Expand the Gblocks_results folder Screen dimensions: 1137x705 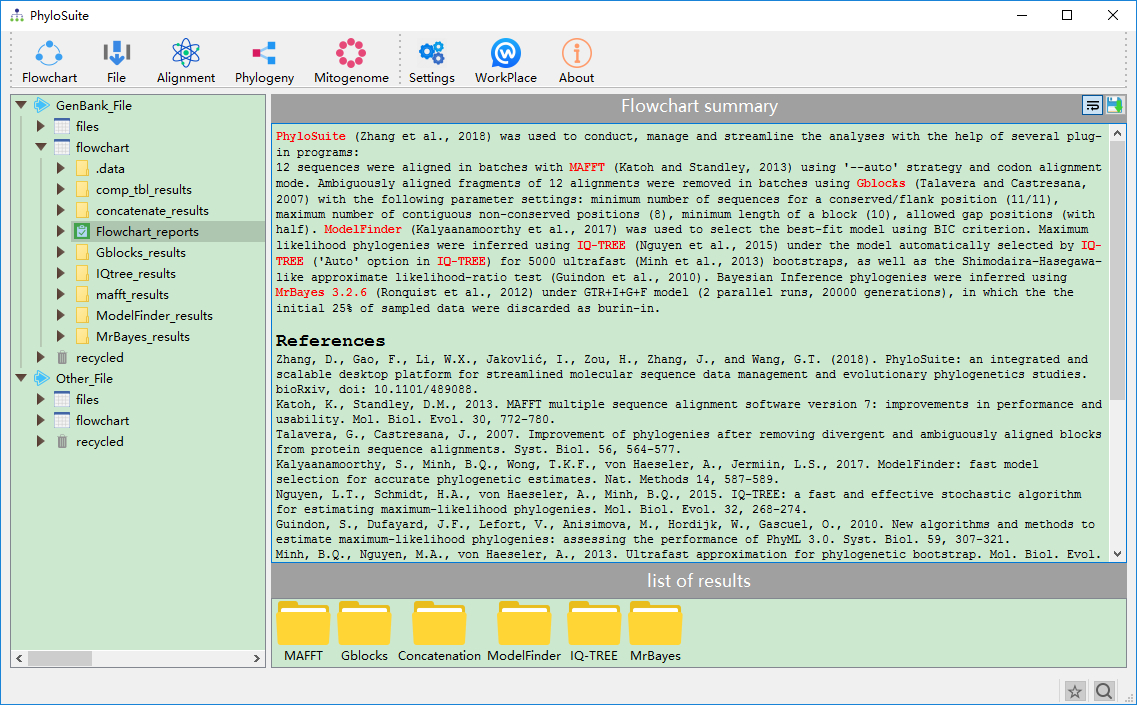tap(61, 252)
